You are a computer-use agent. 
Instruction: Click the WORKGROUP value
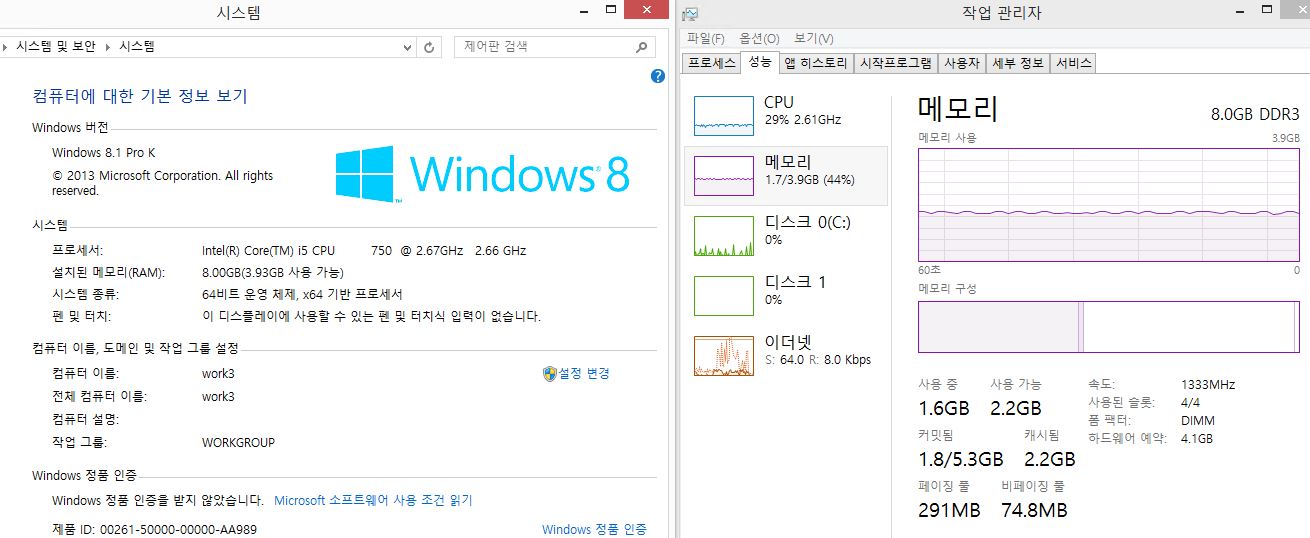pos(238,442)
